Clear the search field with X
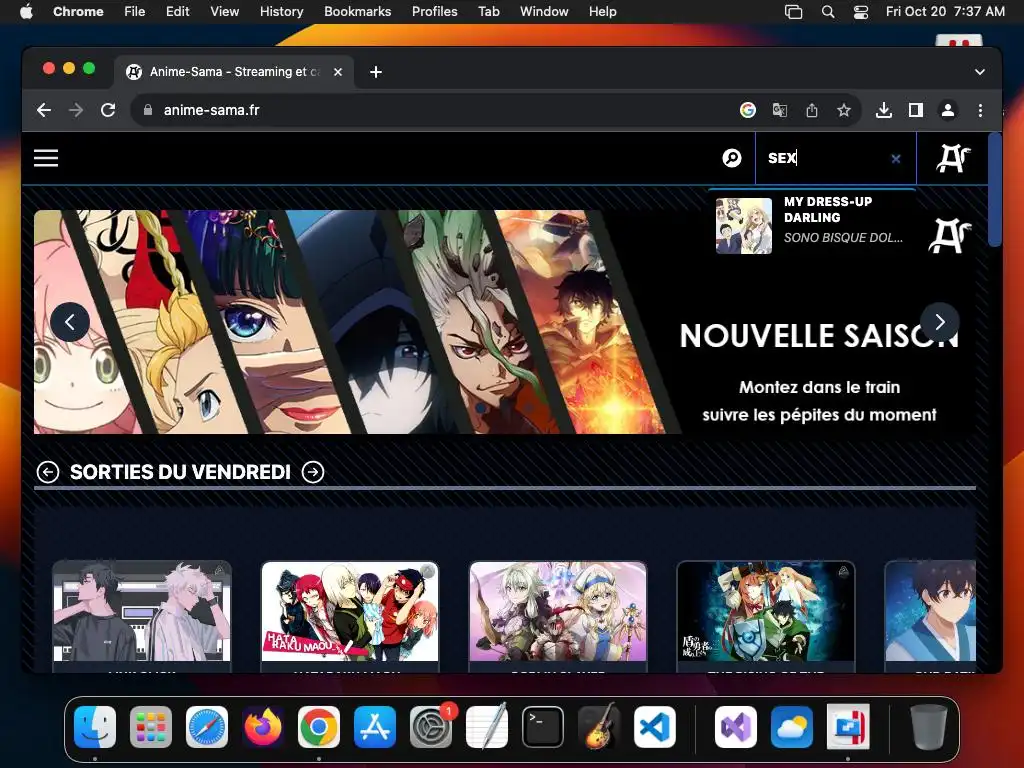The image size is (1024, 768). pyautogui.click(x=895, y=159)
